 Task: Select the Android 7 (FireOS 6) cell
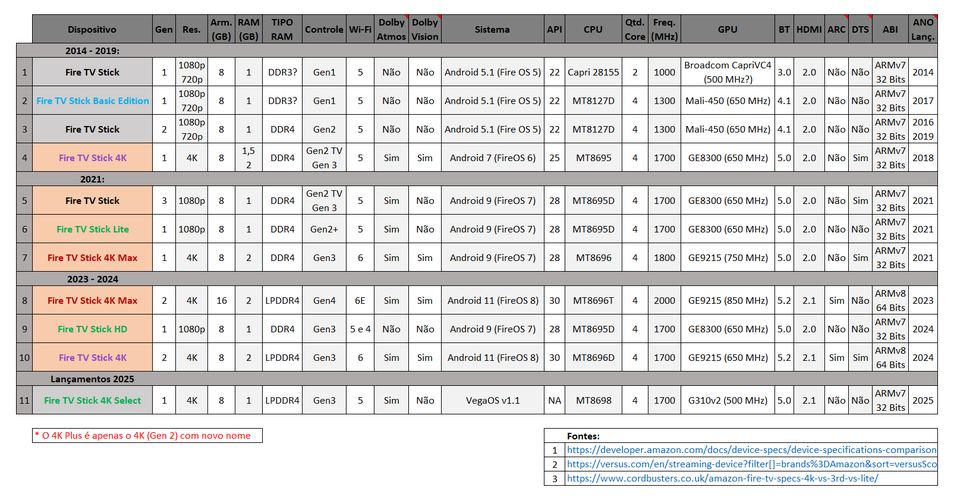point(492,157)
